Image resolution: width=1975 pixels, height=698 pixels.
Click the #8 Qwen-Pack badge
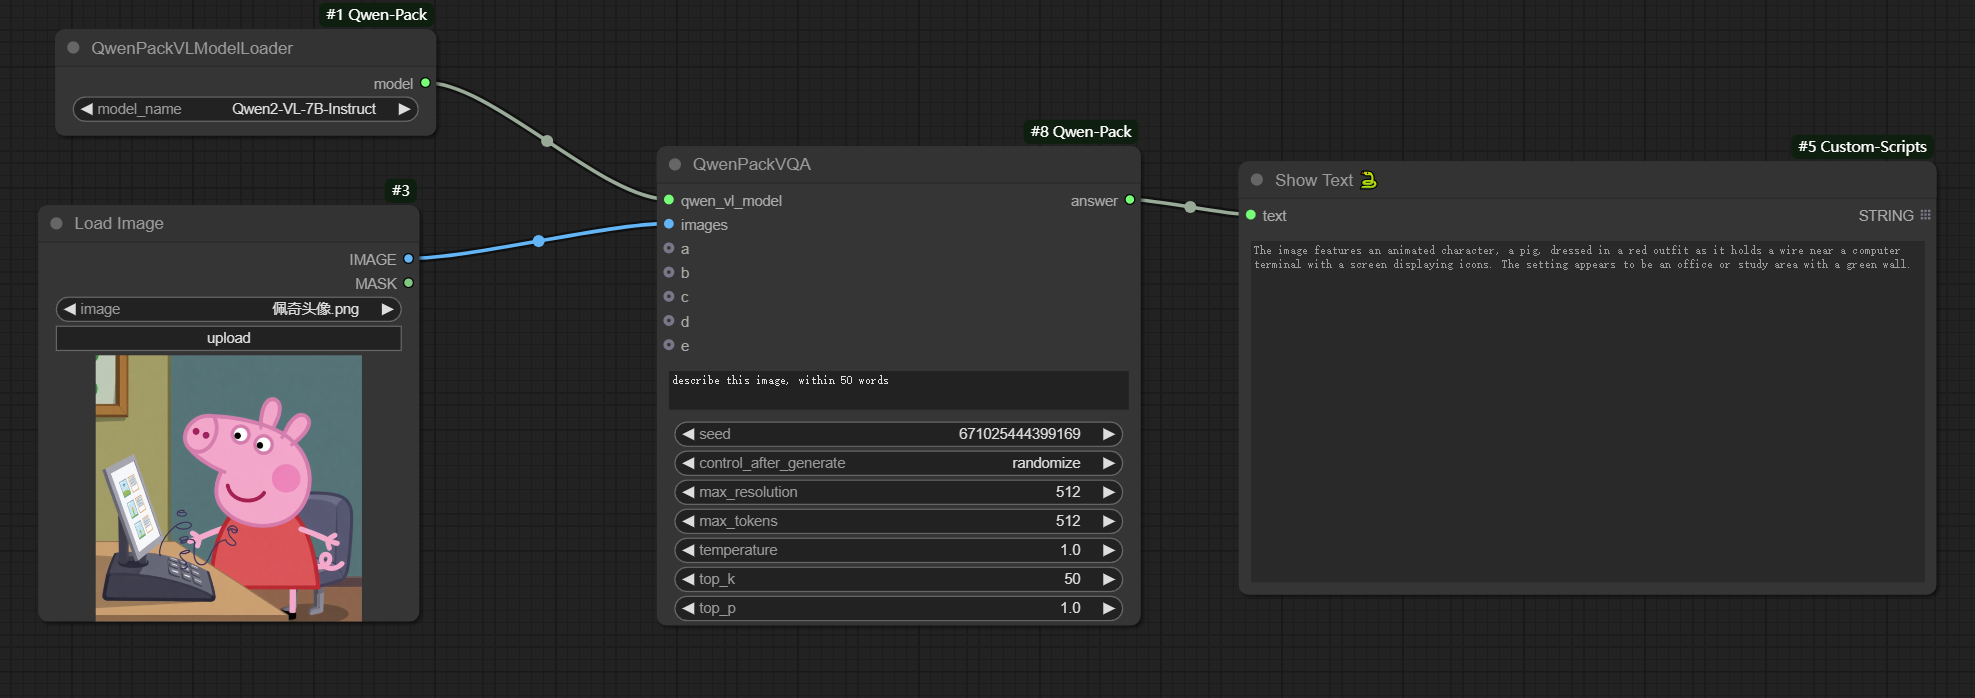click(x=1081, y=132)
